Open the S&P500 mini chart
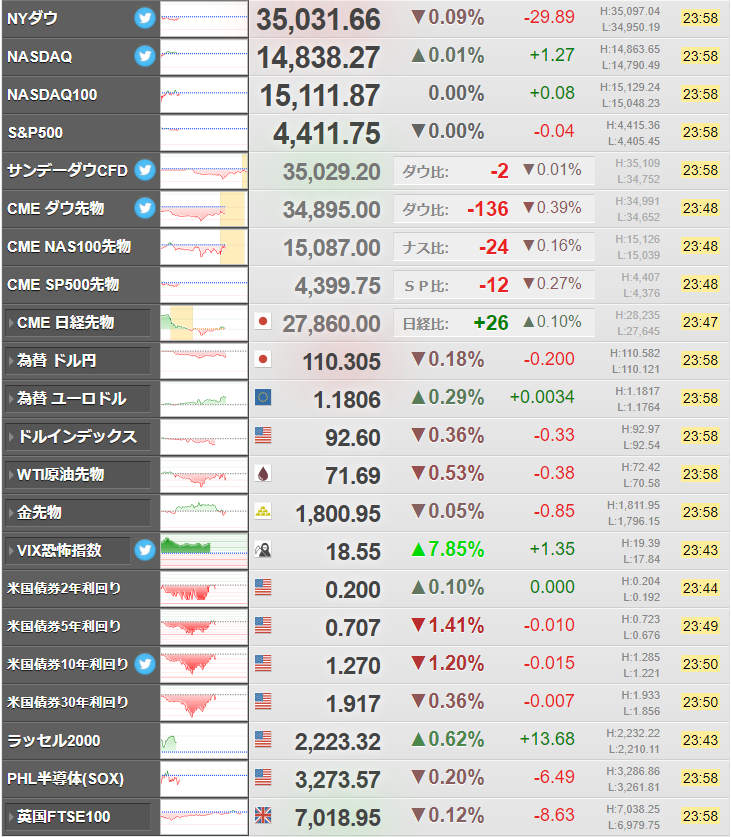This screenshot has height=837, width=731. click(204, 132)
